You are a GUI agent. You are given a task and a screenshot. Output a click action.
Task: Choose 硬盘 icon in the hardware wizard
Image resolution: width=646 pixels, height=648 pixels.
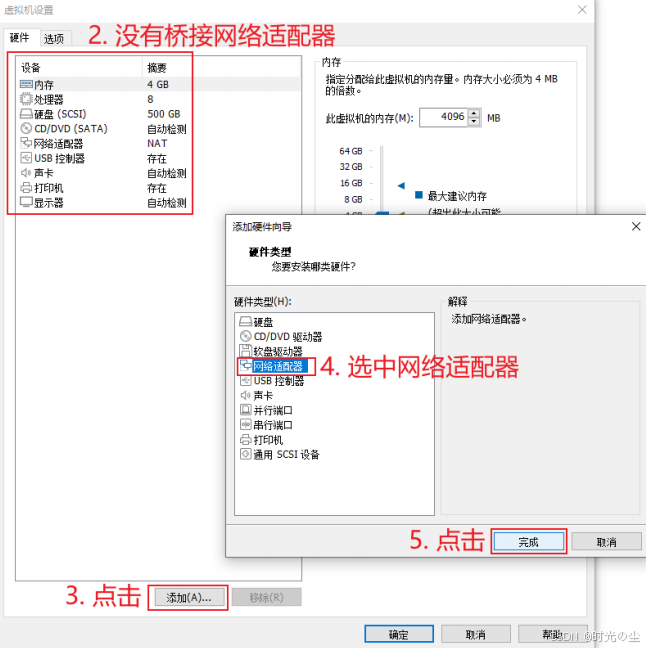pyautogui.click(x=246, y=322)
